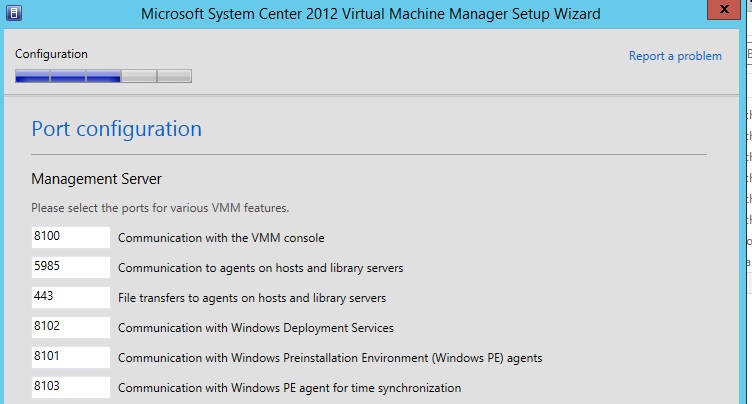The height and width of the screenshot is (404, 752).
Task: Click the 8102 Windows Deployment Services port field
Action: pos(70,328)
